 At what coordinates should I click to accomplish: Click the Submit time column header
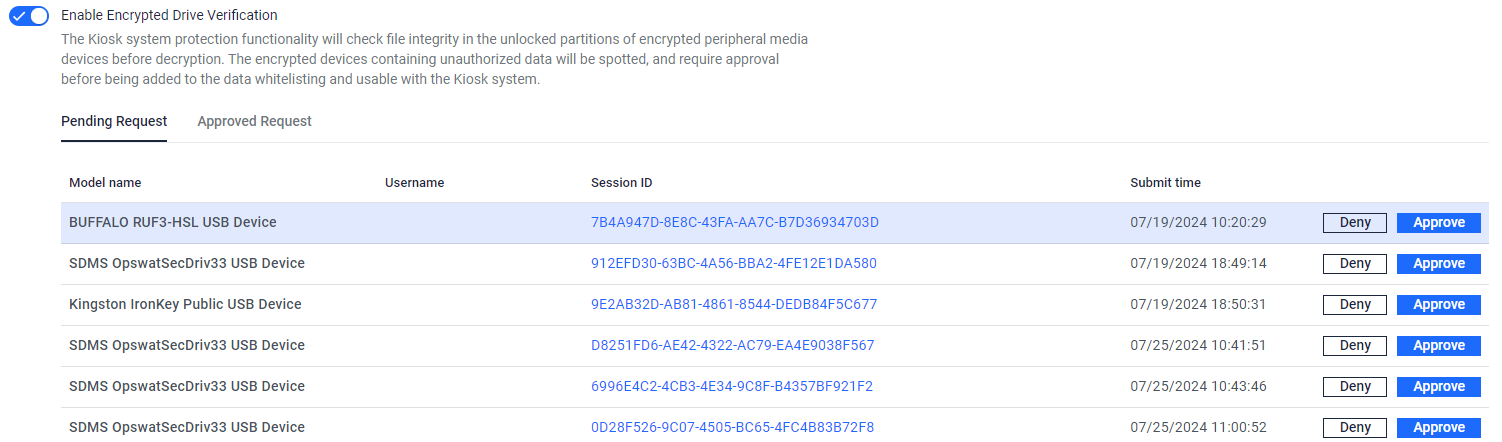[x=1165, y=183]
